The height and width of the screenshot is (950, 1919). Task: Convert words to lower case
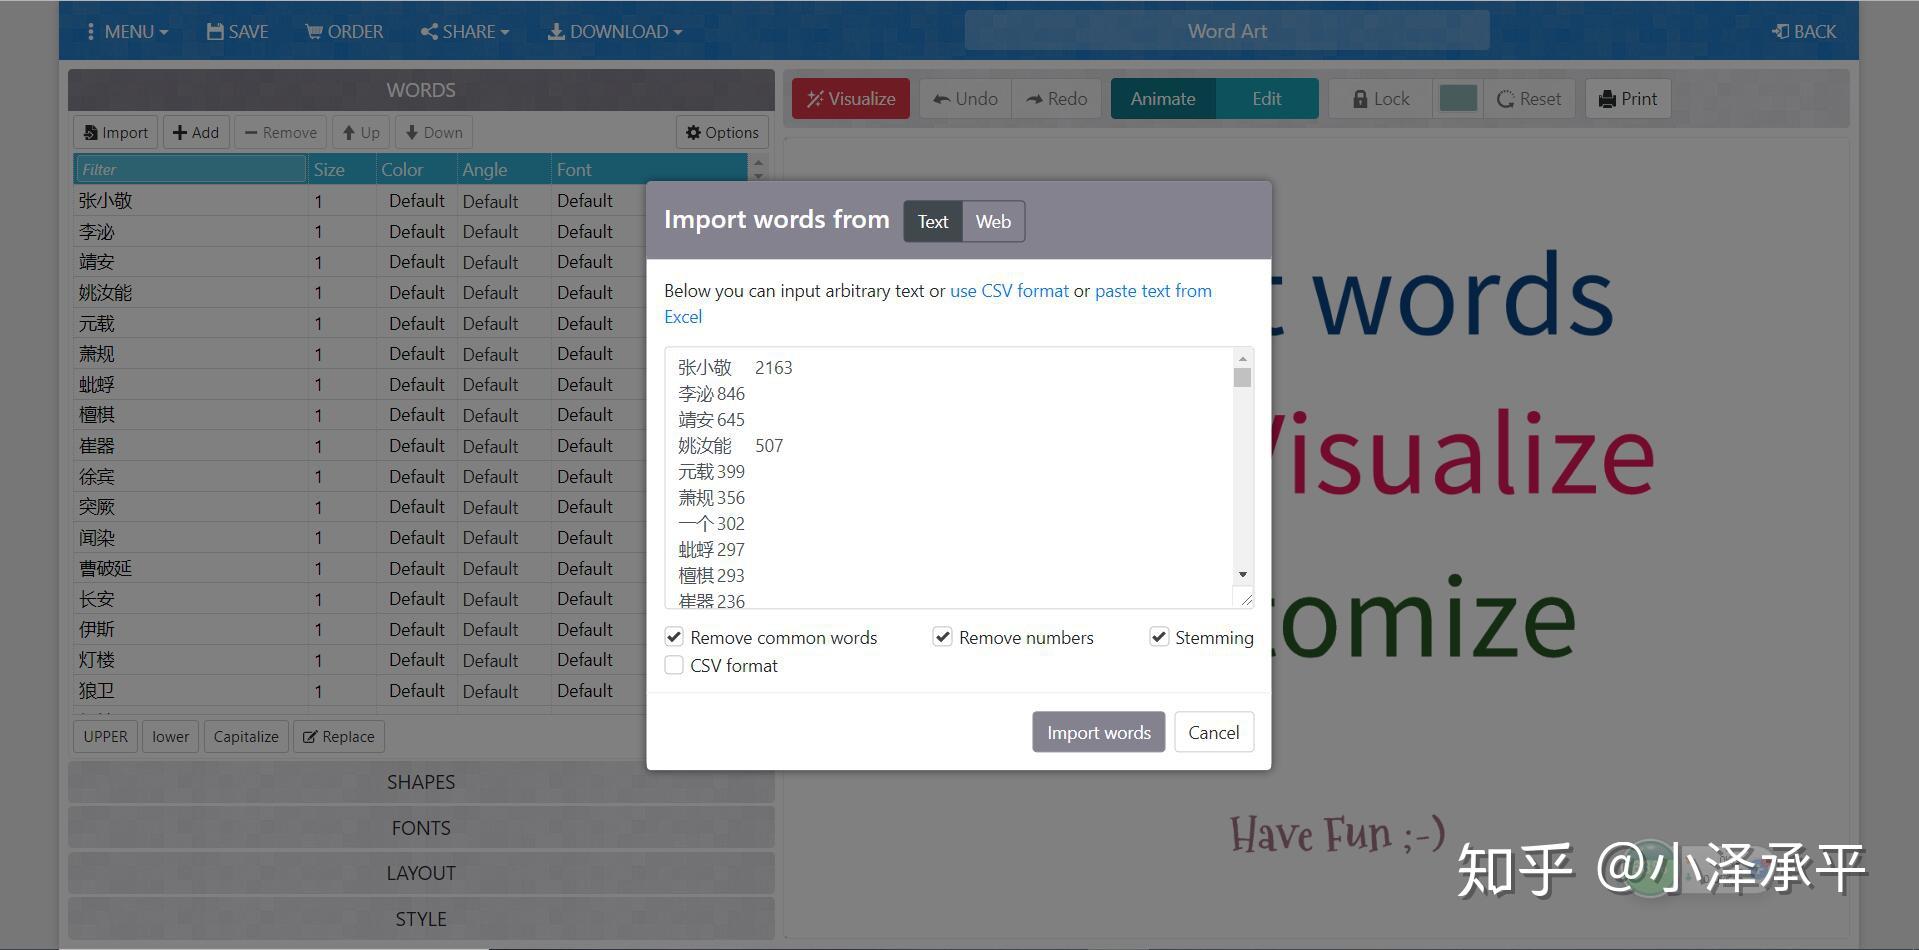pyautogui.click(x=170, y=737)
